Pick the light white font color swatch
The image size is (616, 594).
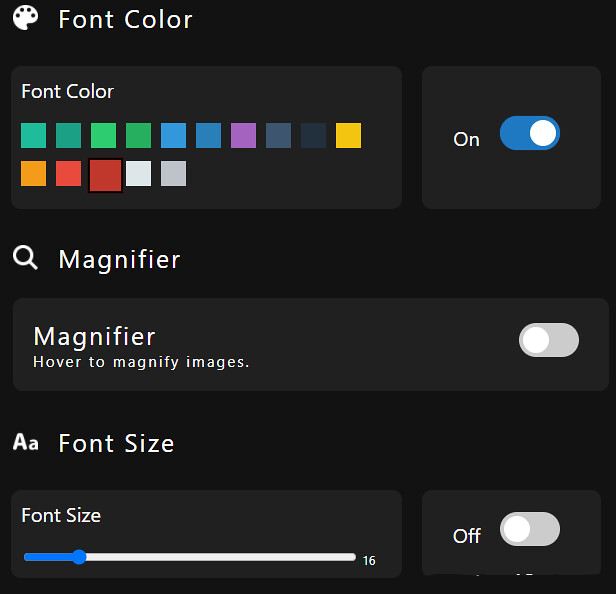click(x=138, y=173)
